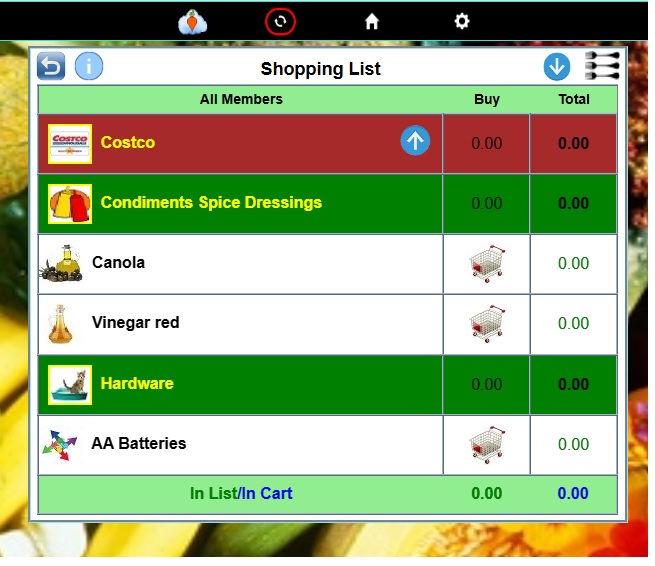Click the Buy column header

pyautogui.click(x=487, y=99)
